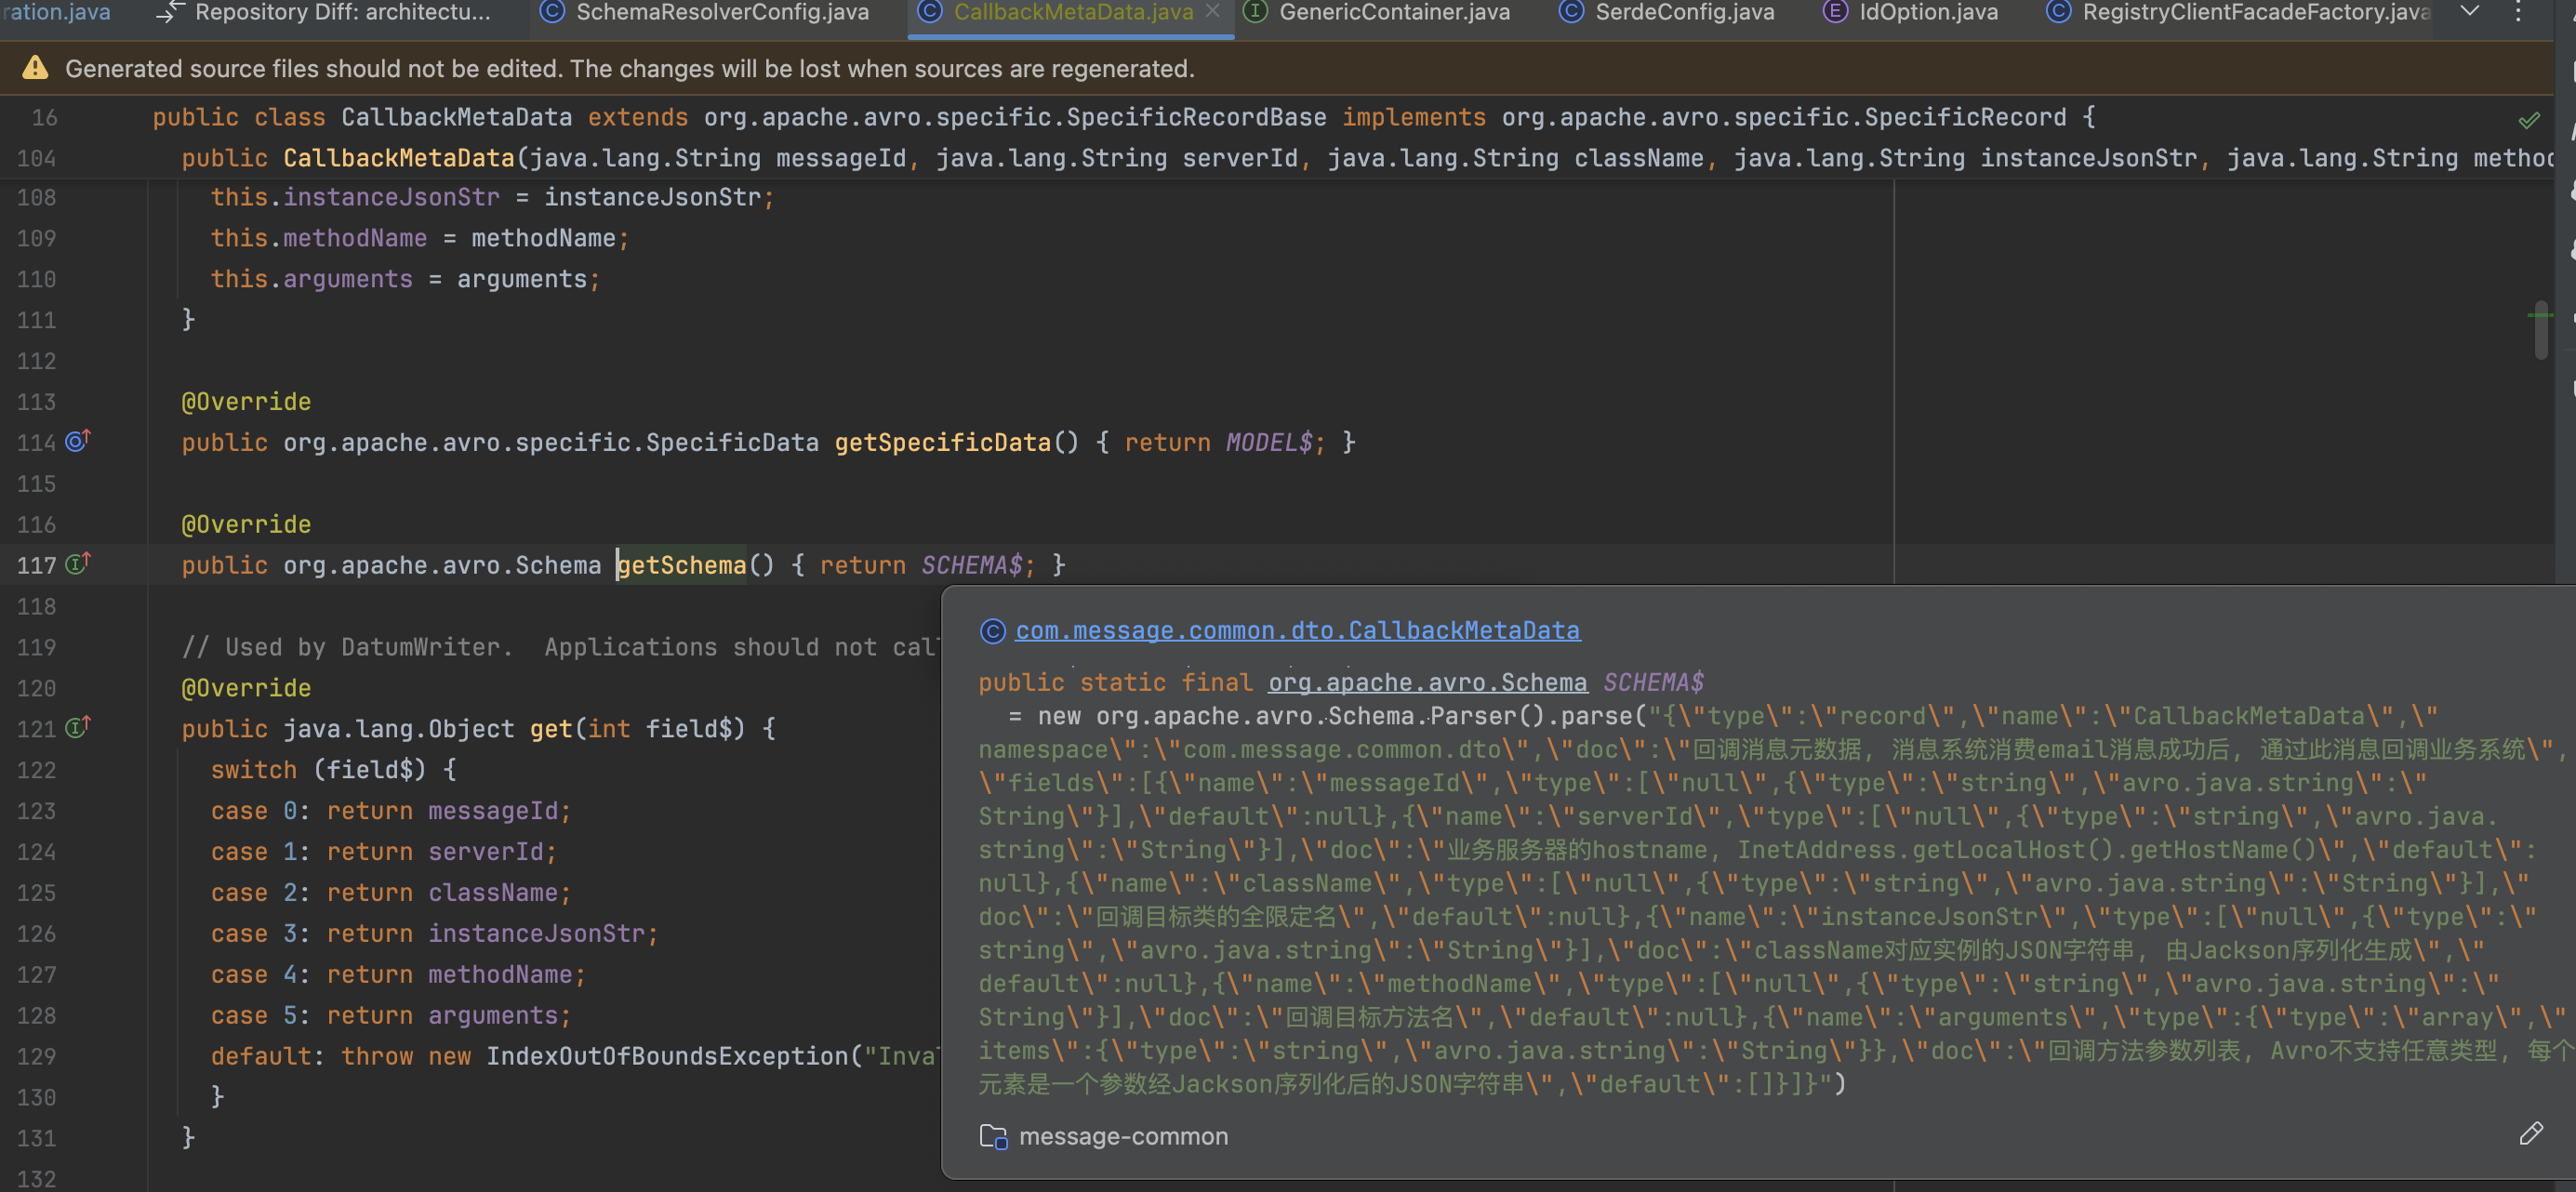Click the enum icon on IdOption.java tab
The image size is (2576, 1192).
1835,11
